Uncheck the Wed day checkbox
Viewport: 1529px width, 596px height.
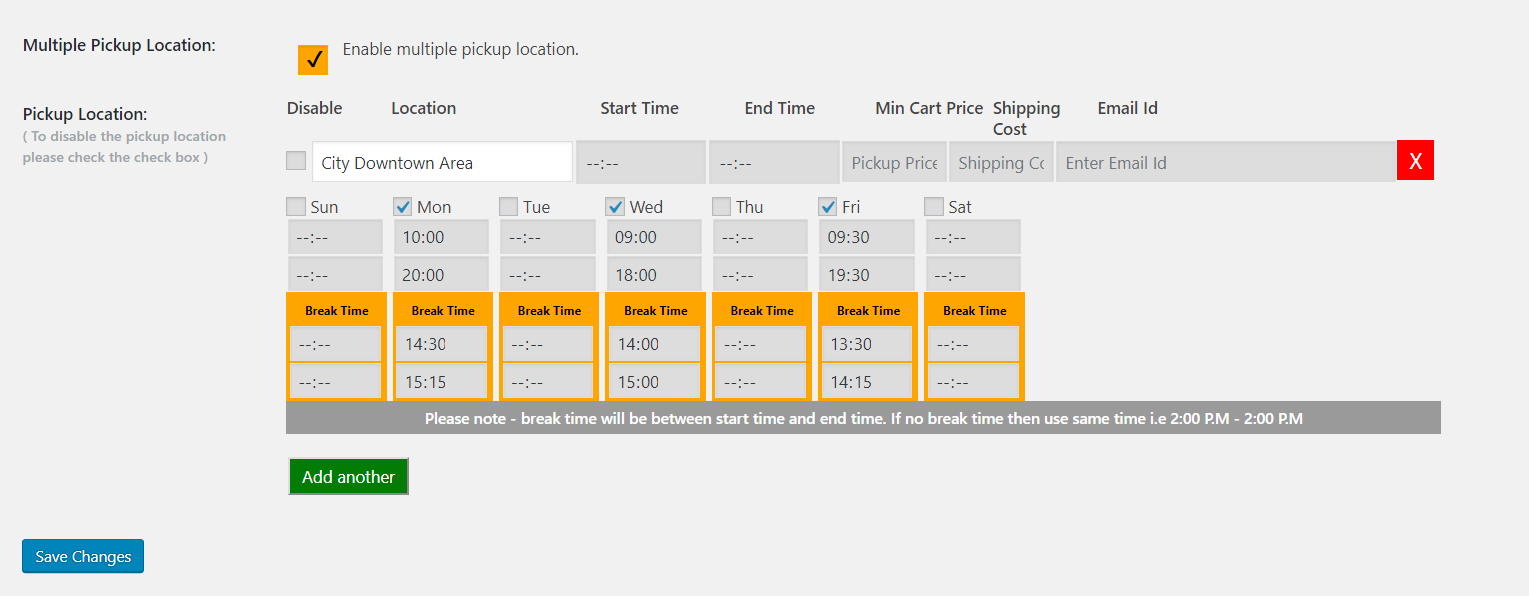pyautogui.click(x=616, y=206)
